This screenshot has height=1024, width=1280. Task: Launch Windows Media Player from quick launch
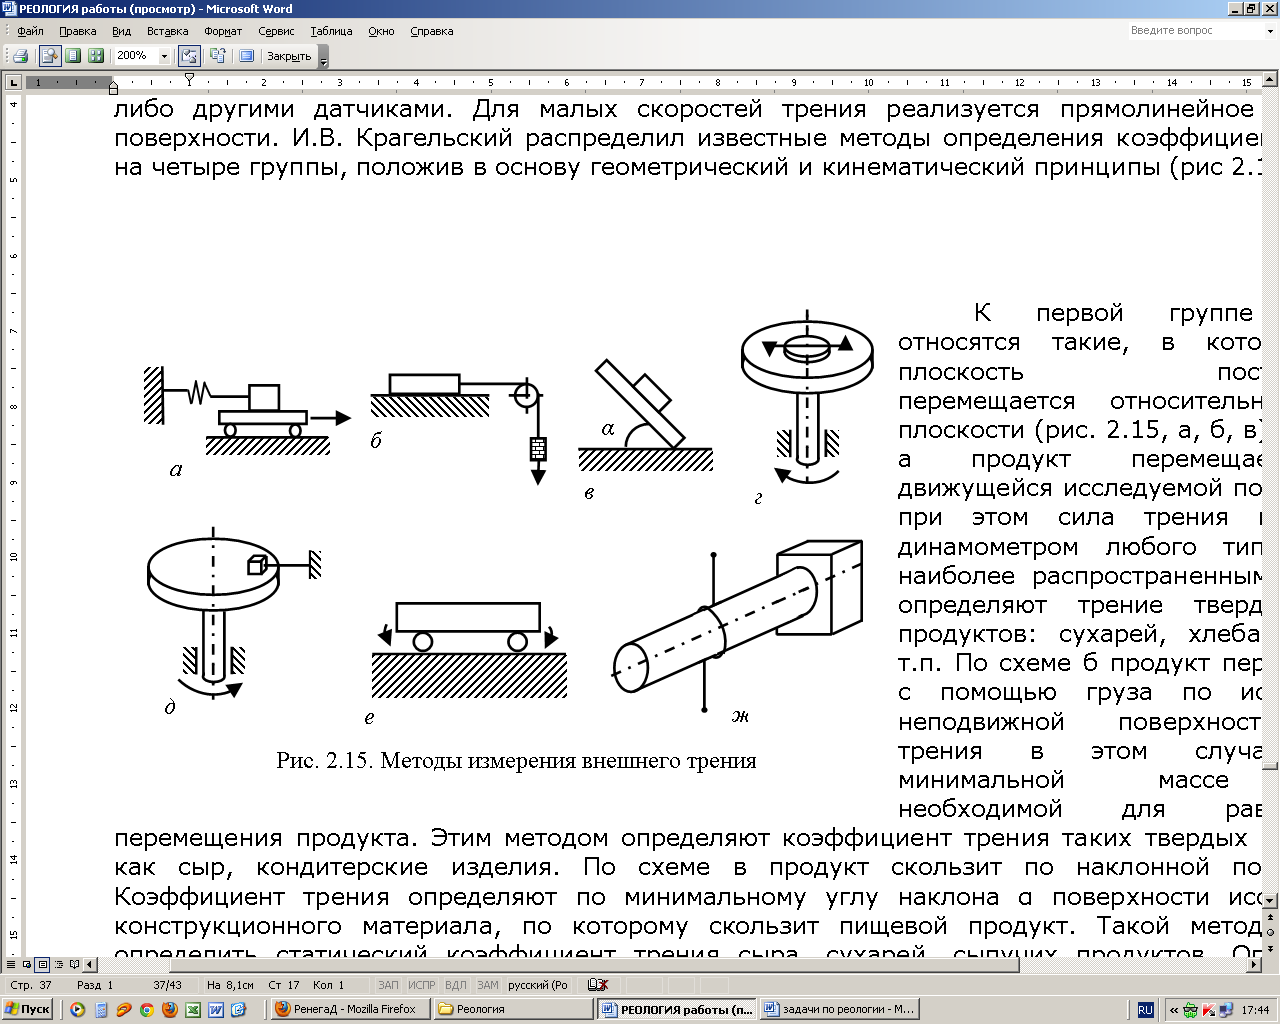tap(77, 1010)
